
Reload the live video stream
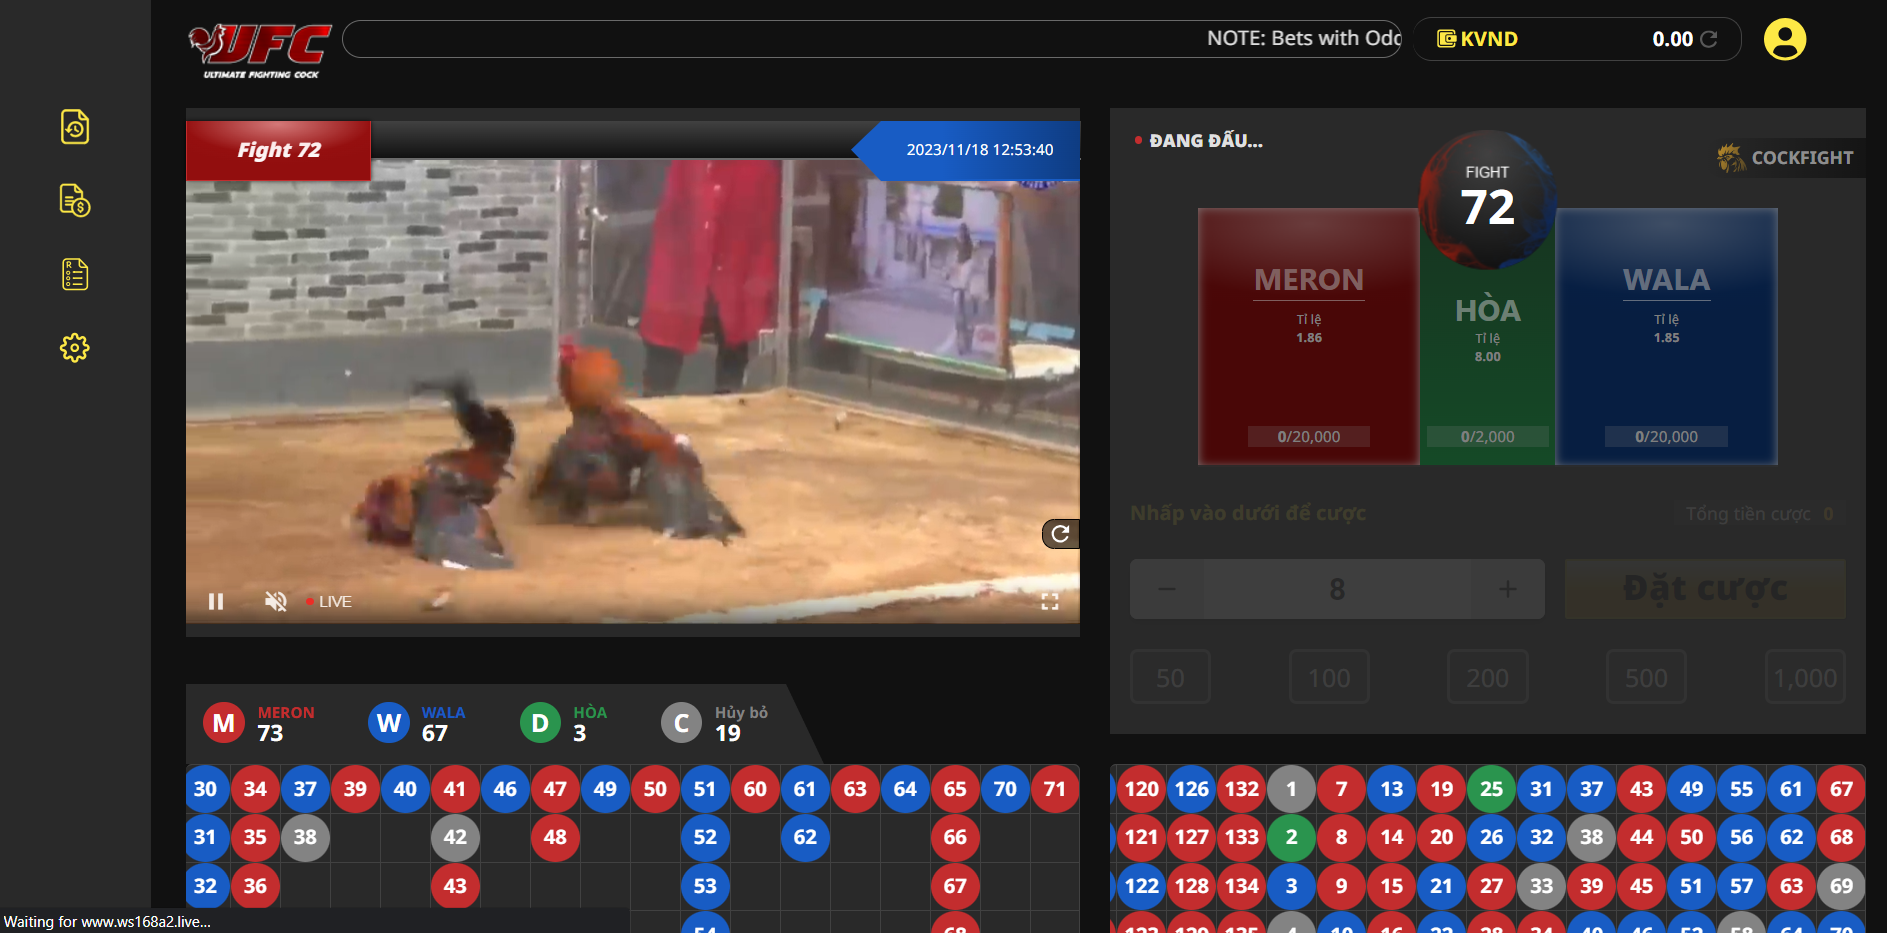tap(1060, 534)
